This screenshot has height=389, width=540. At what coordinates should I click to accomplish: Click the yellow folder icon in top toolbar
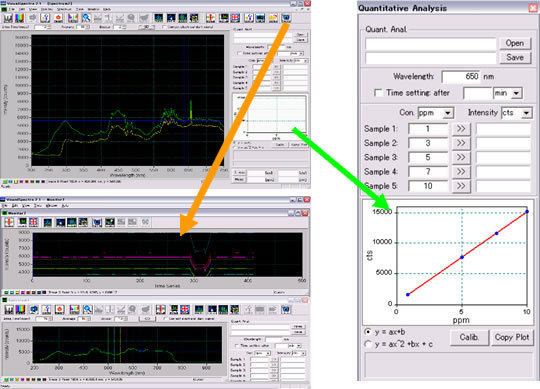coord(273,18)
